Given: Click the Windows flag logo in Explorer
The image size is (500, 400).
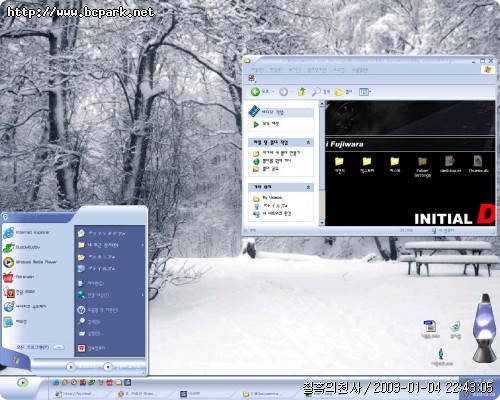Looking at the screenshot, I should click(487, 70).
